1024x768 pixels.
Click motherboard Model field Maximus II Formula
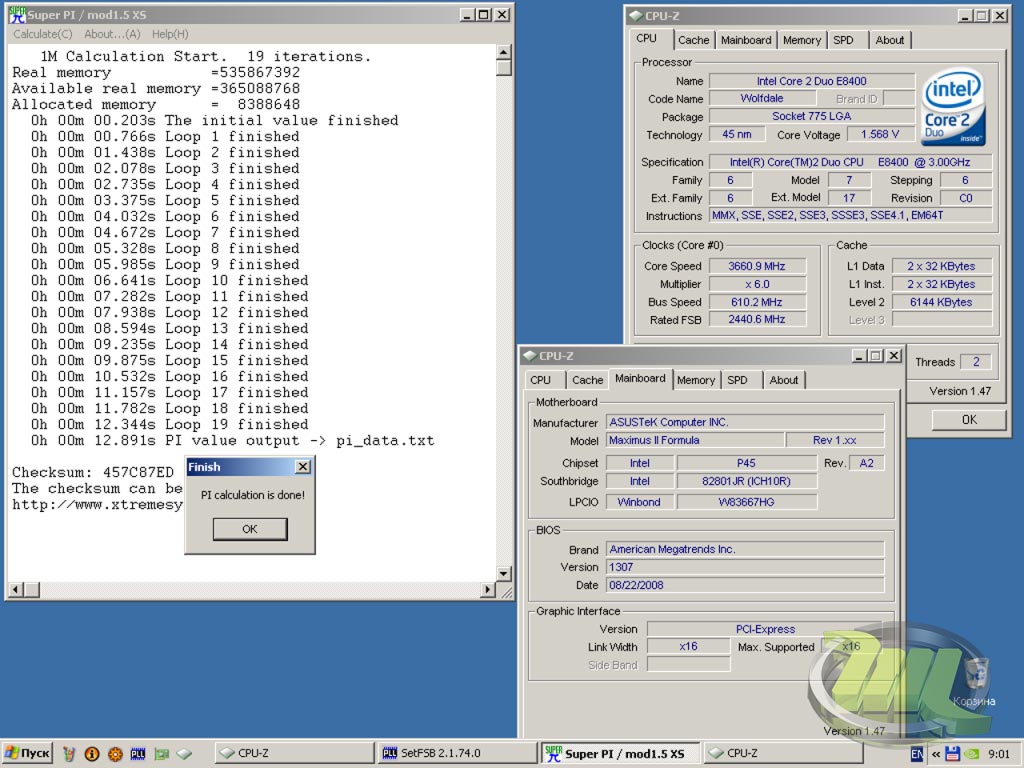point(695,440)
